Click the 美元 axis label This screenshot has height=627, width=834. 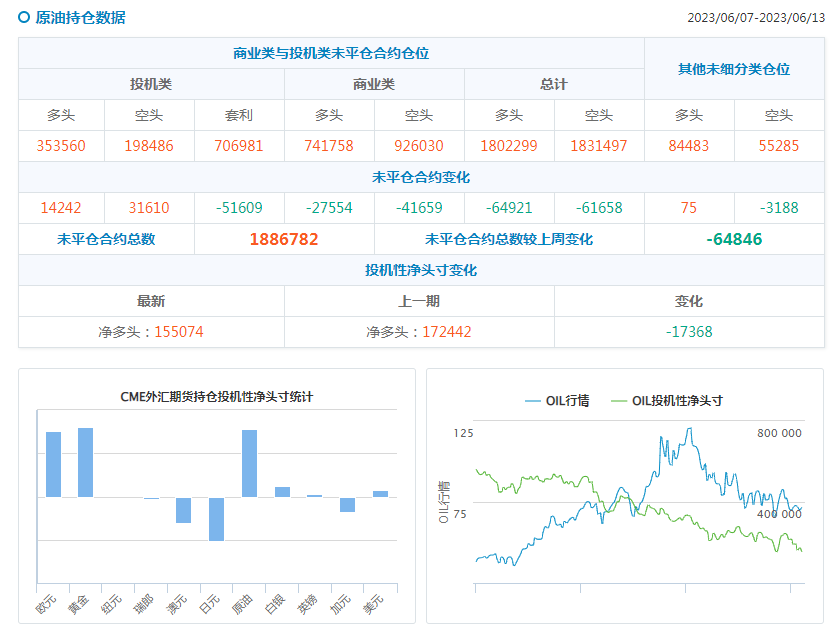tap(373, 604)
